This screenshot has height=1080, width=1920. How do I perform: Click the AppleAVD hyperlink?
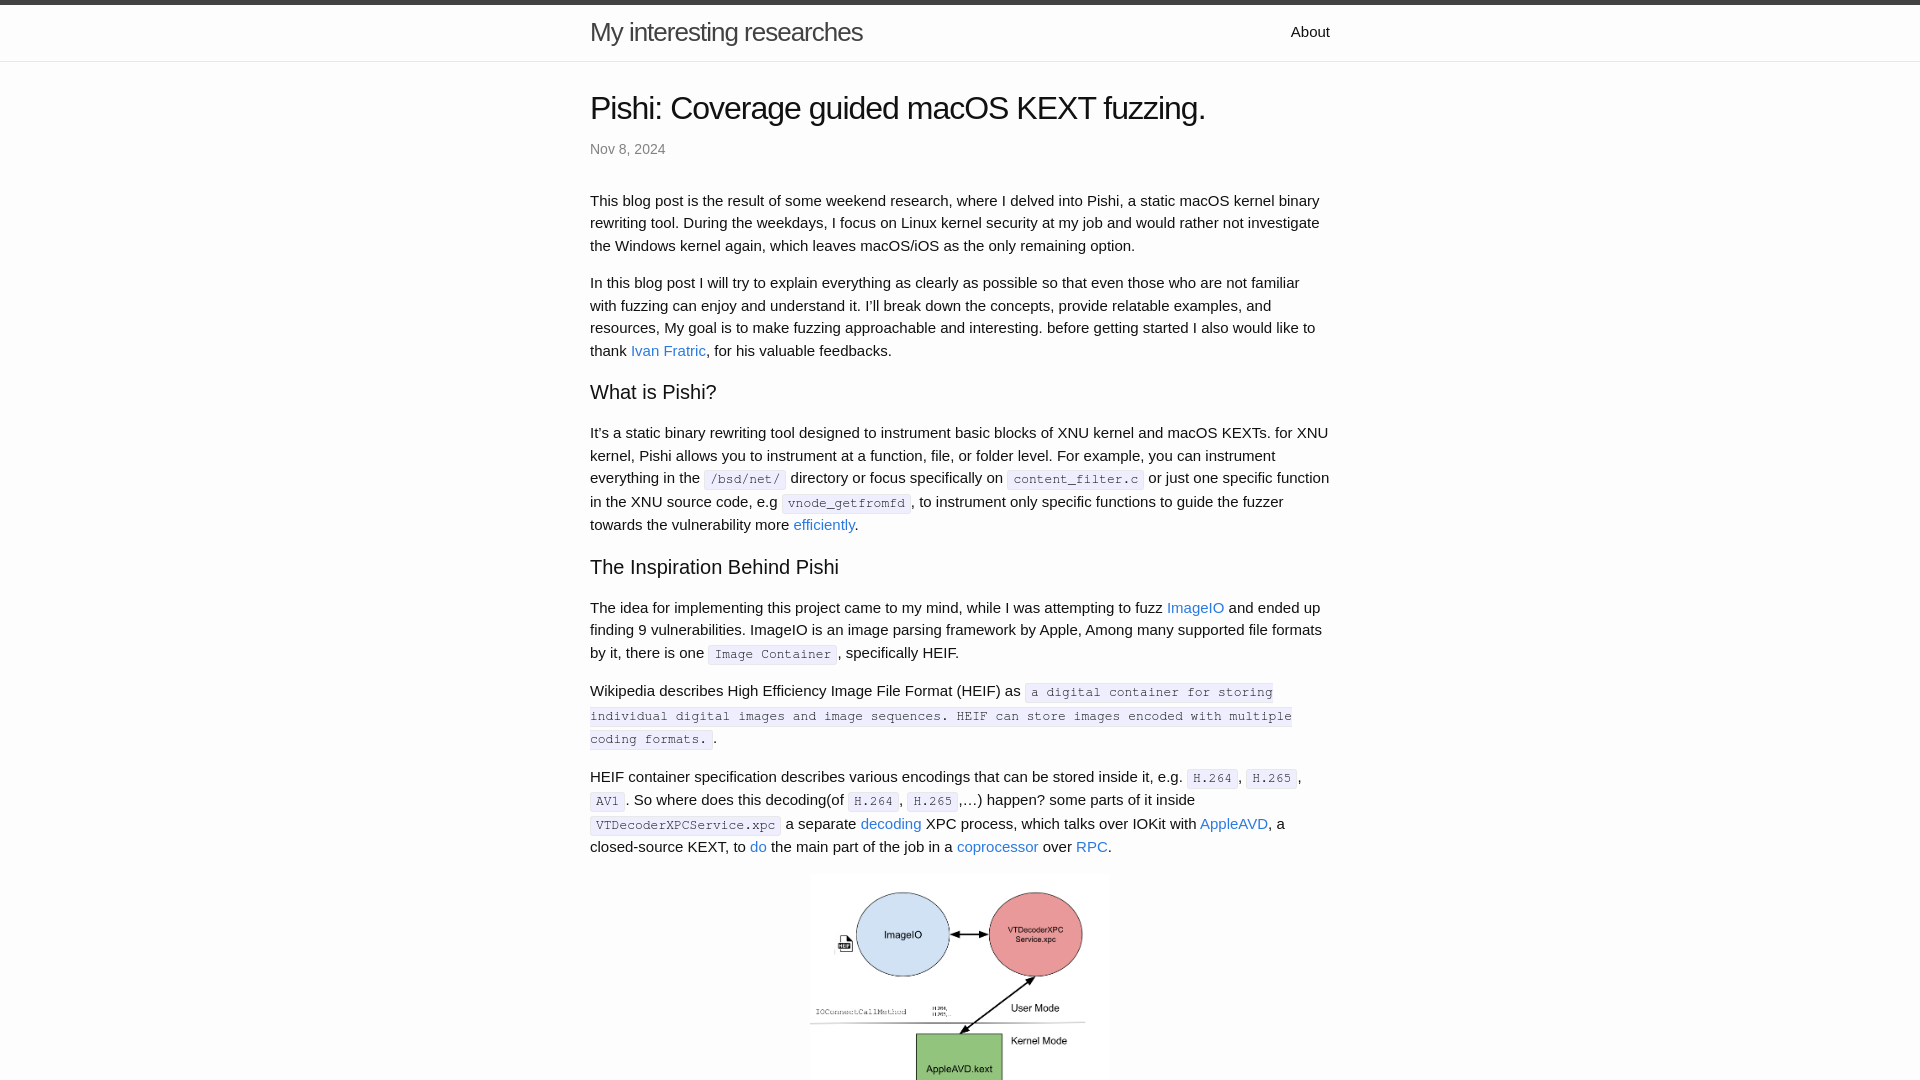[1233, 823]
